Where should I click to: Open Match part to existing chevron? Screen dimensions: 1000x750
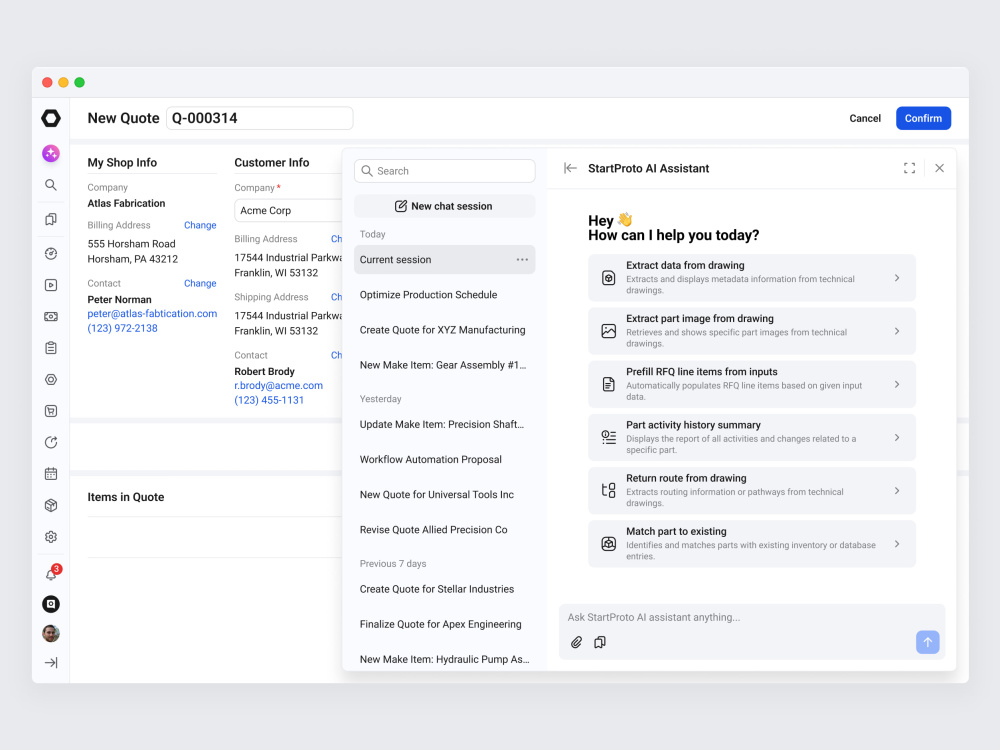coord(897,544)
